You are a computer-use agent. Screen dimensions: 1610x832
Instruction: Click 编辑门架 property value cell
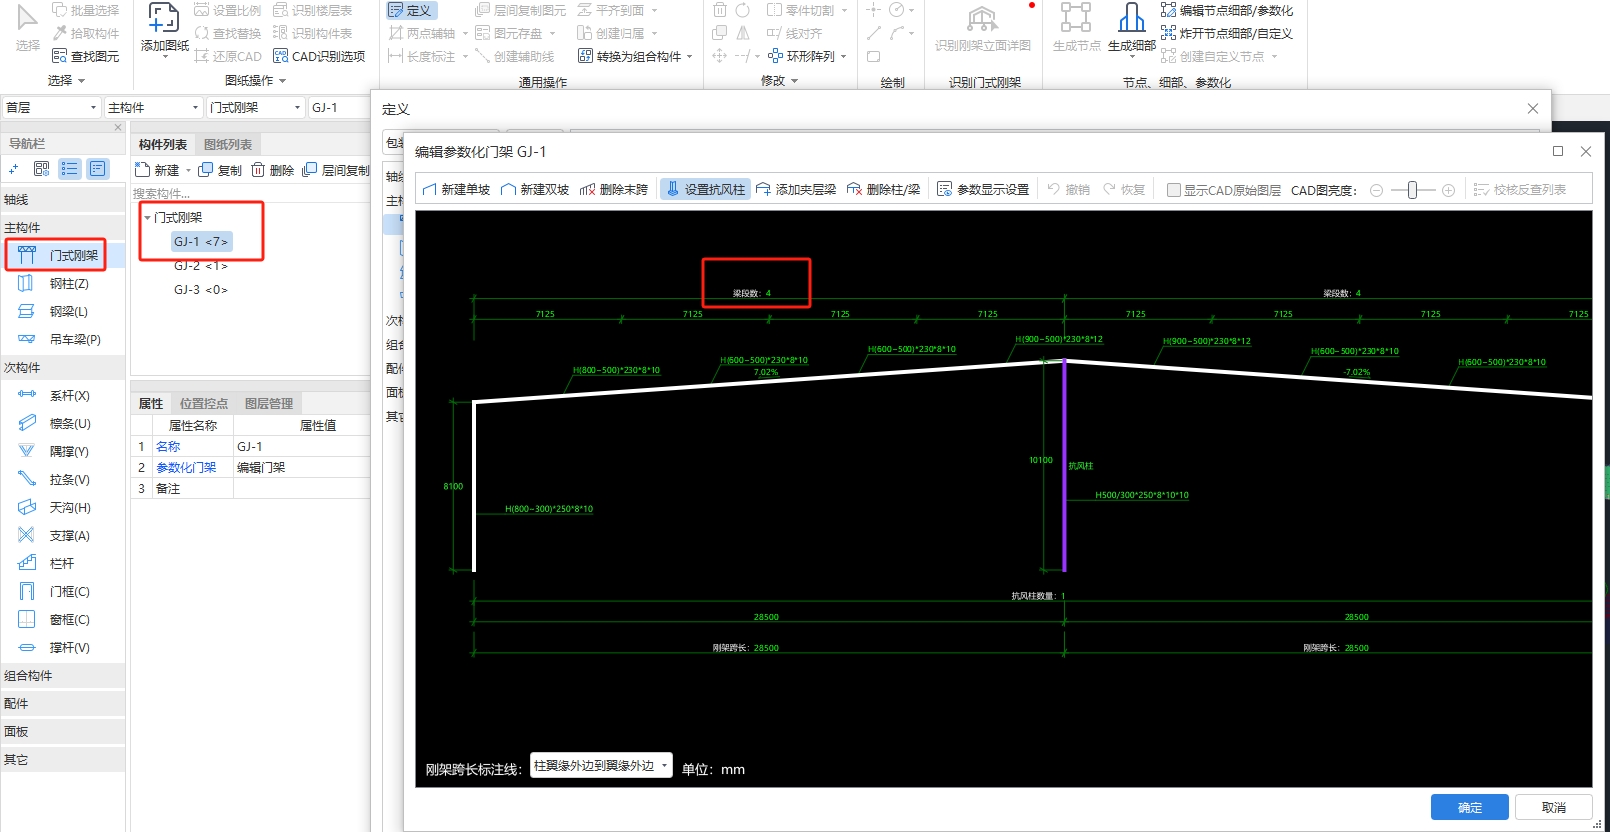[x=302, y=467]
